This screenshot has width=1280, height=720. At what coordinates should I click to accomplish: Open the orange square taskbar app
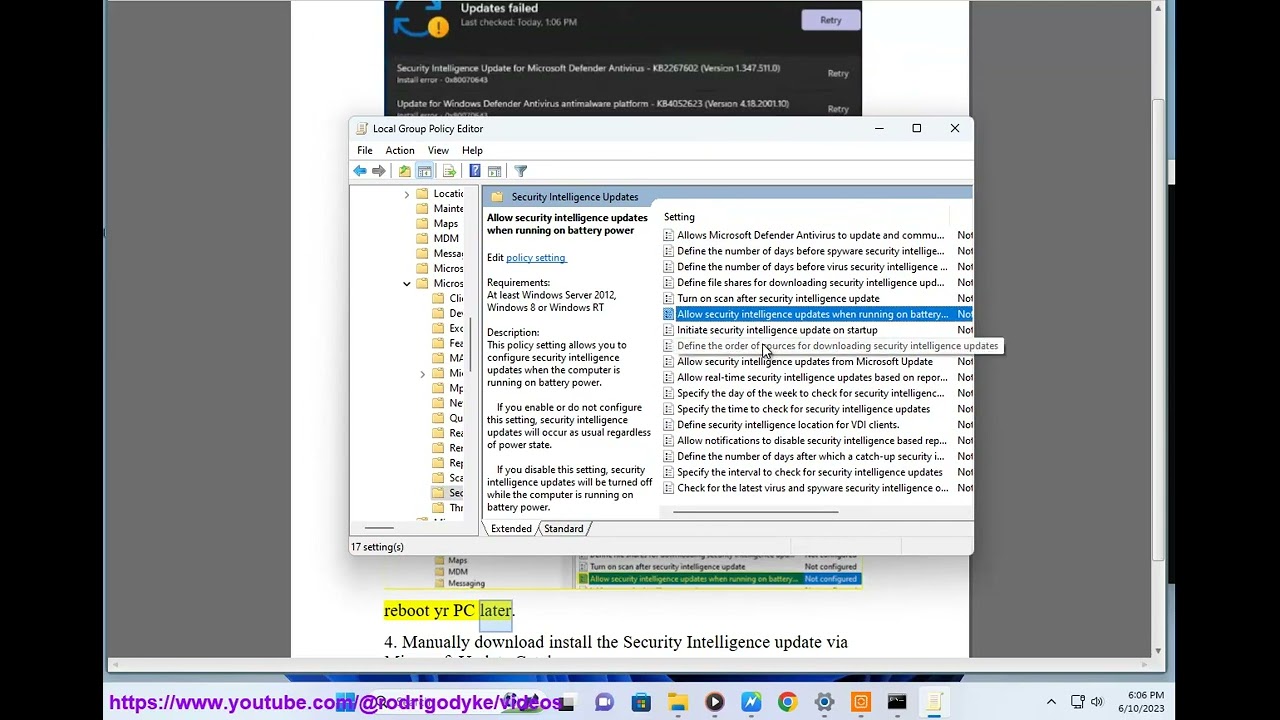tap(860, 703)
